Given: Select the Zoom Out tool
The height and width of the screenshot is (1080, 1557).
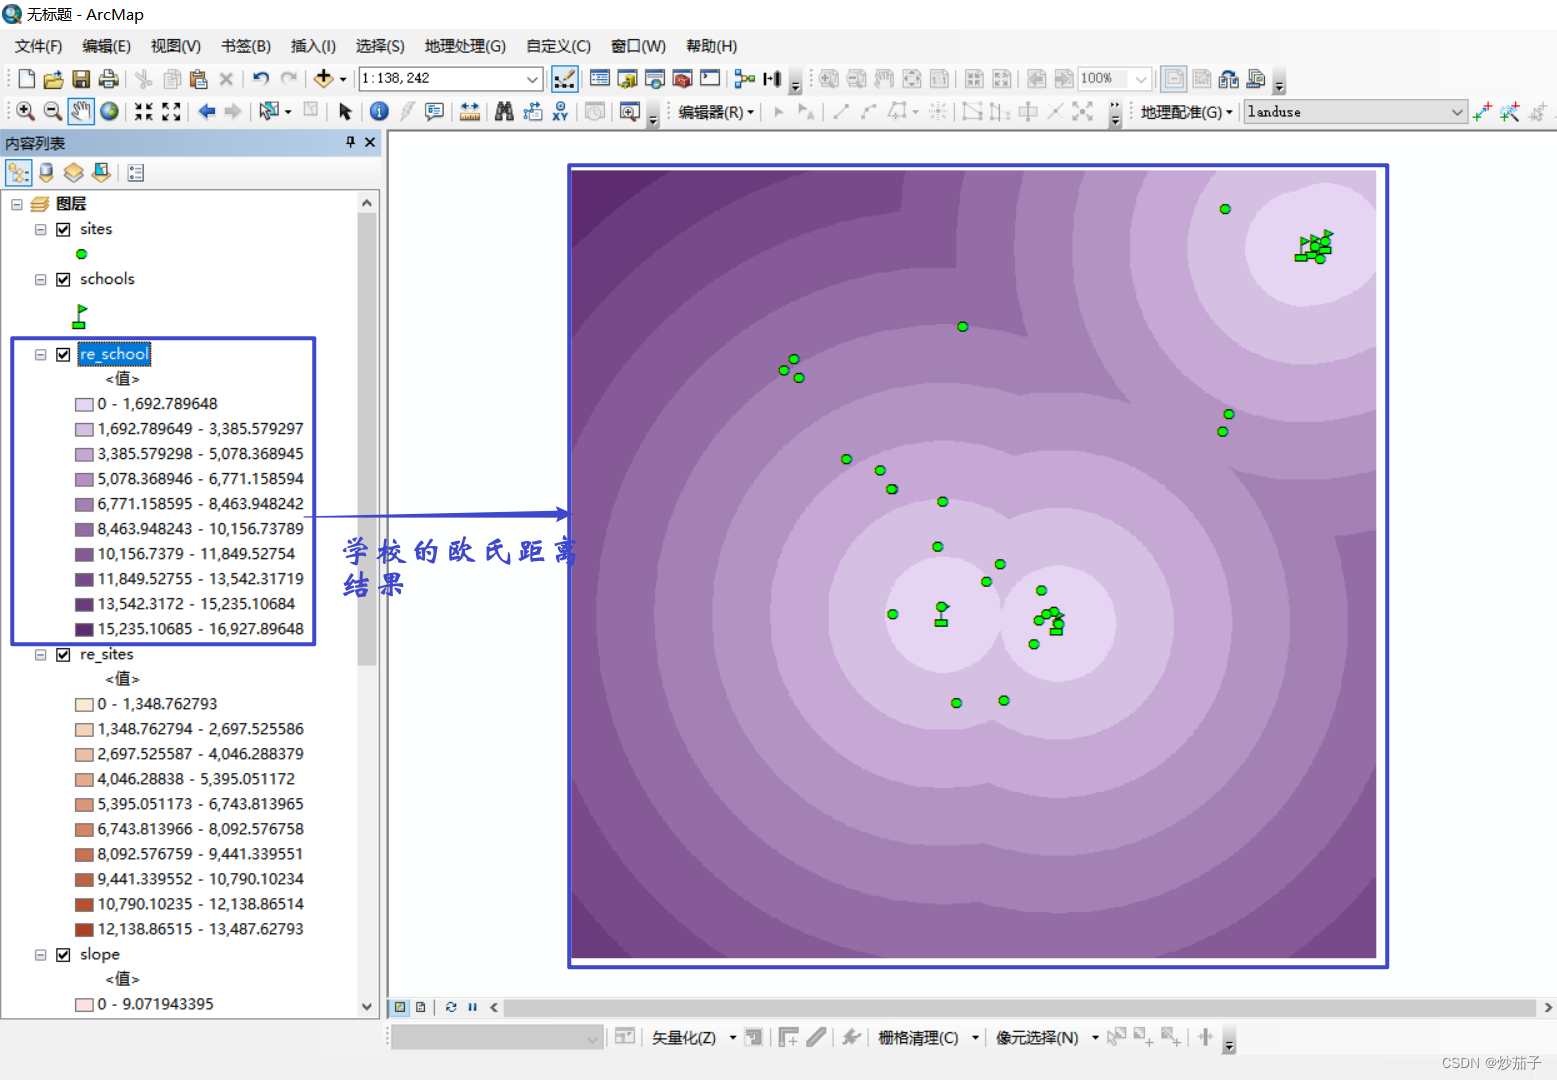Looking at the screenshot, I should 53,111.
